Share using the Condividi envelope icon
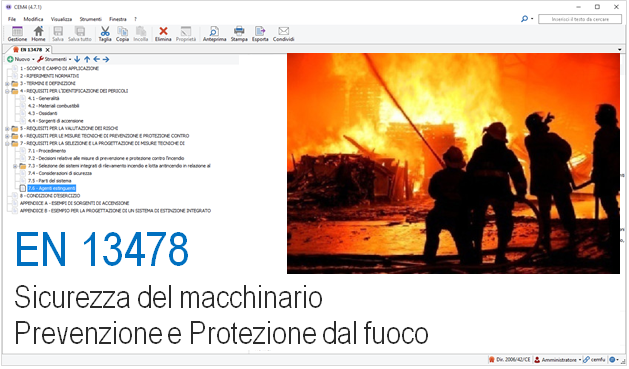The image size is (629, 369). pos(283,34)
